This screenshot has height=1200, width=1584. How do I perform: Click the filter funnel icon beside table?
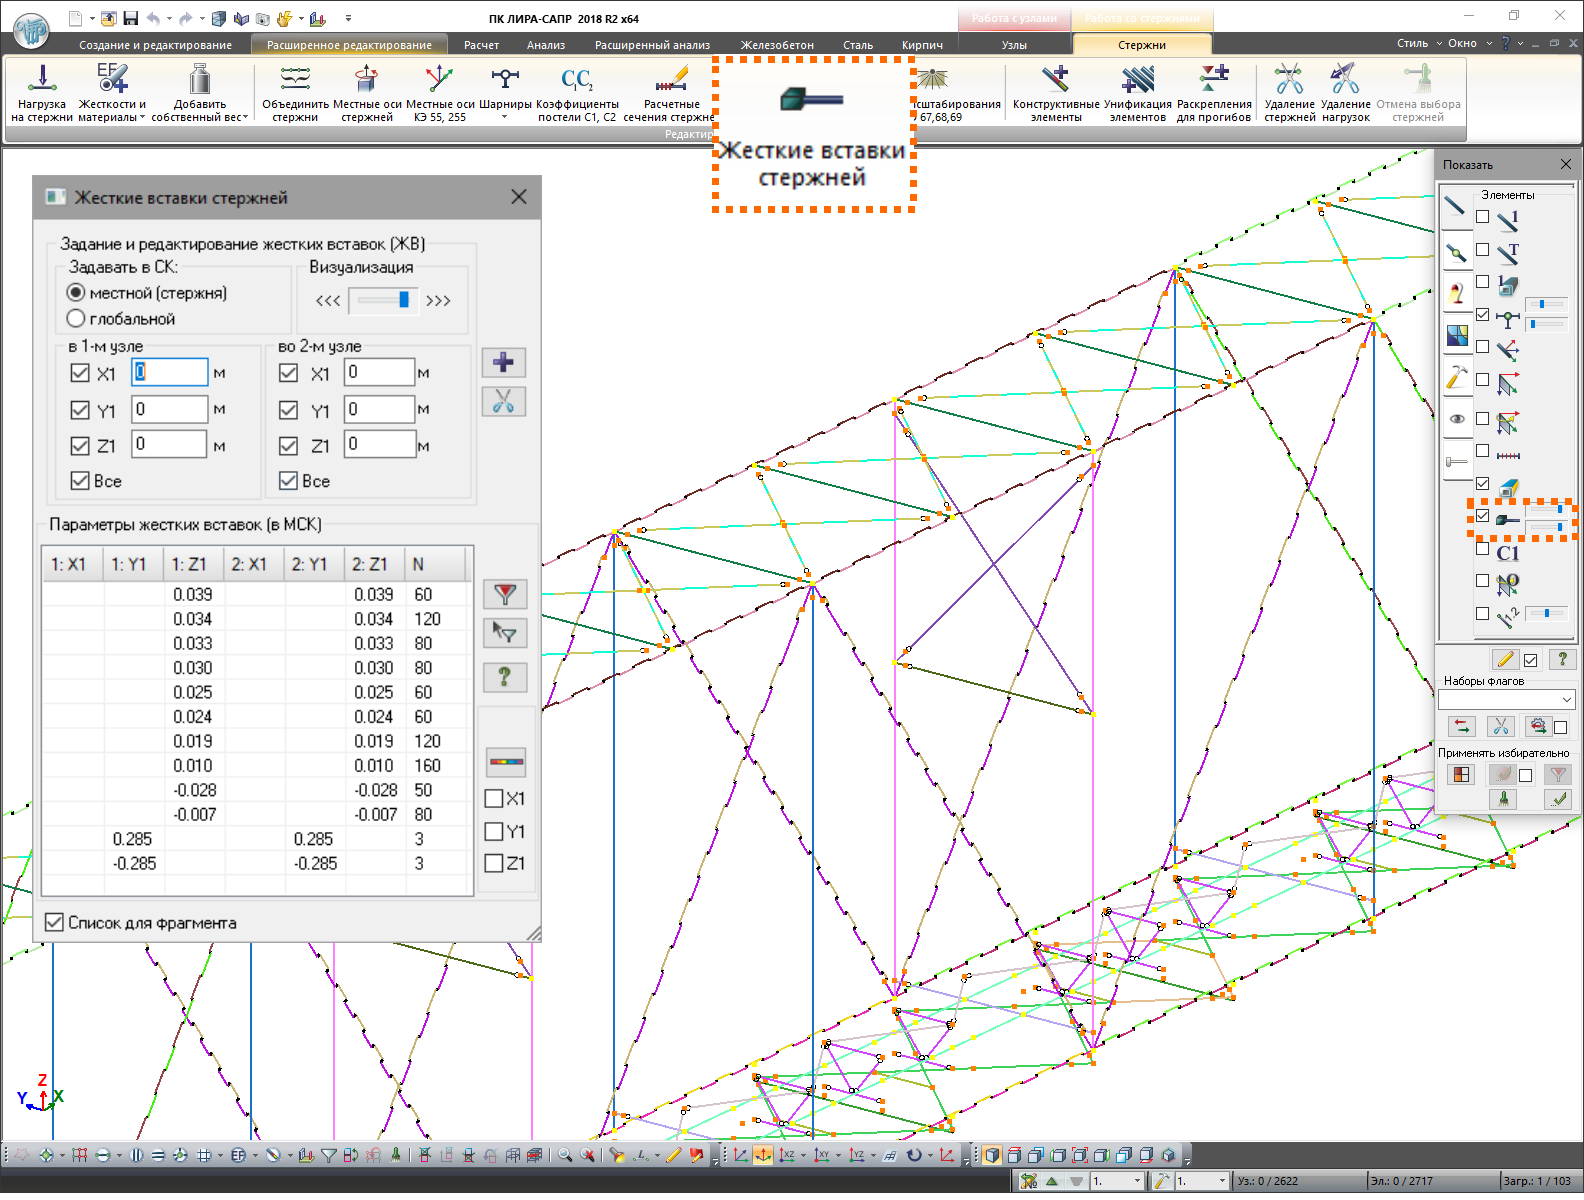(x=504, y=594)
